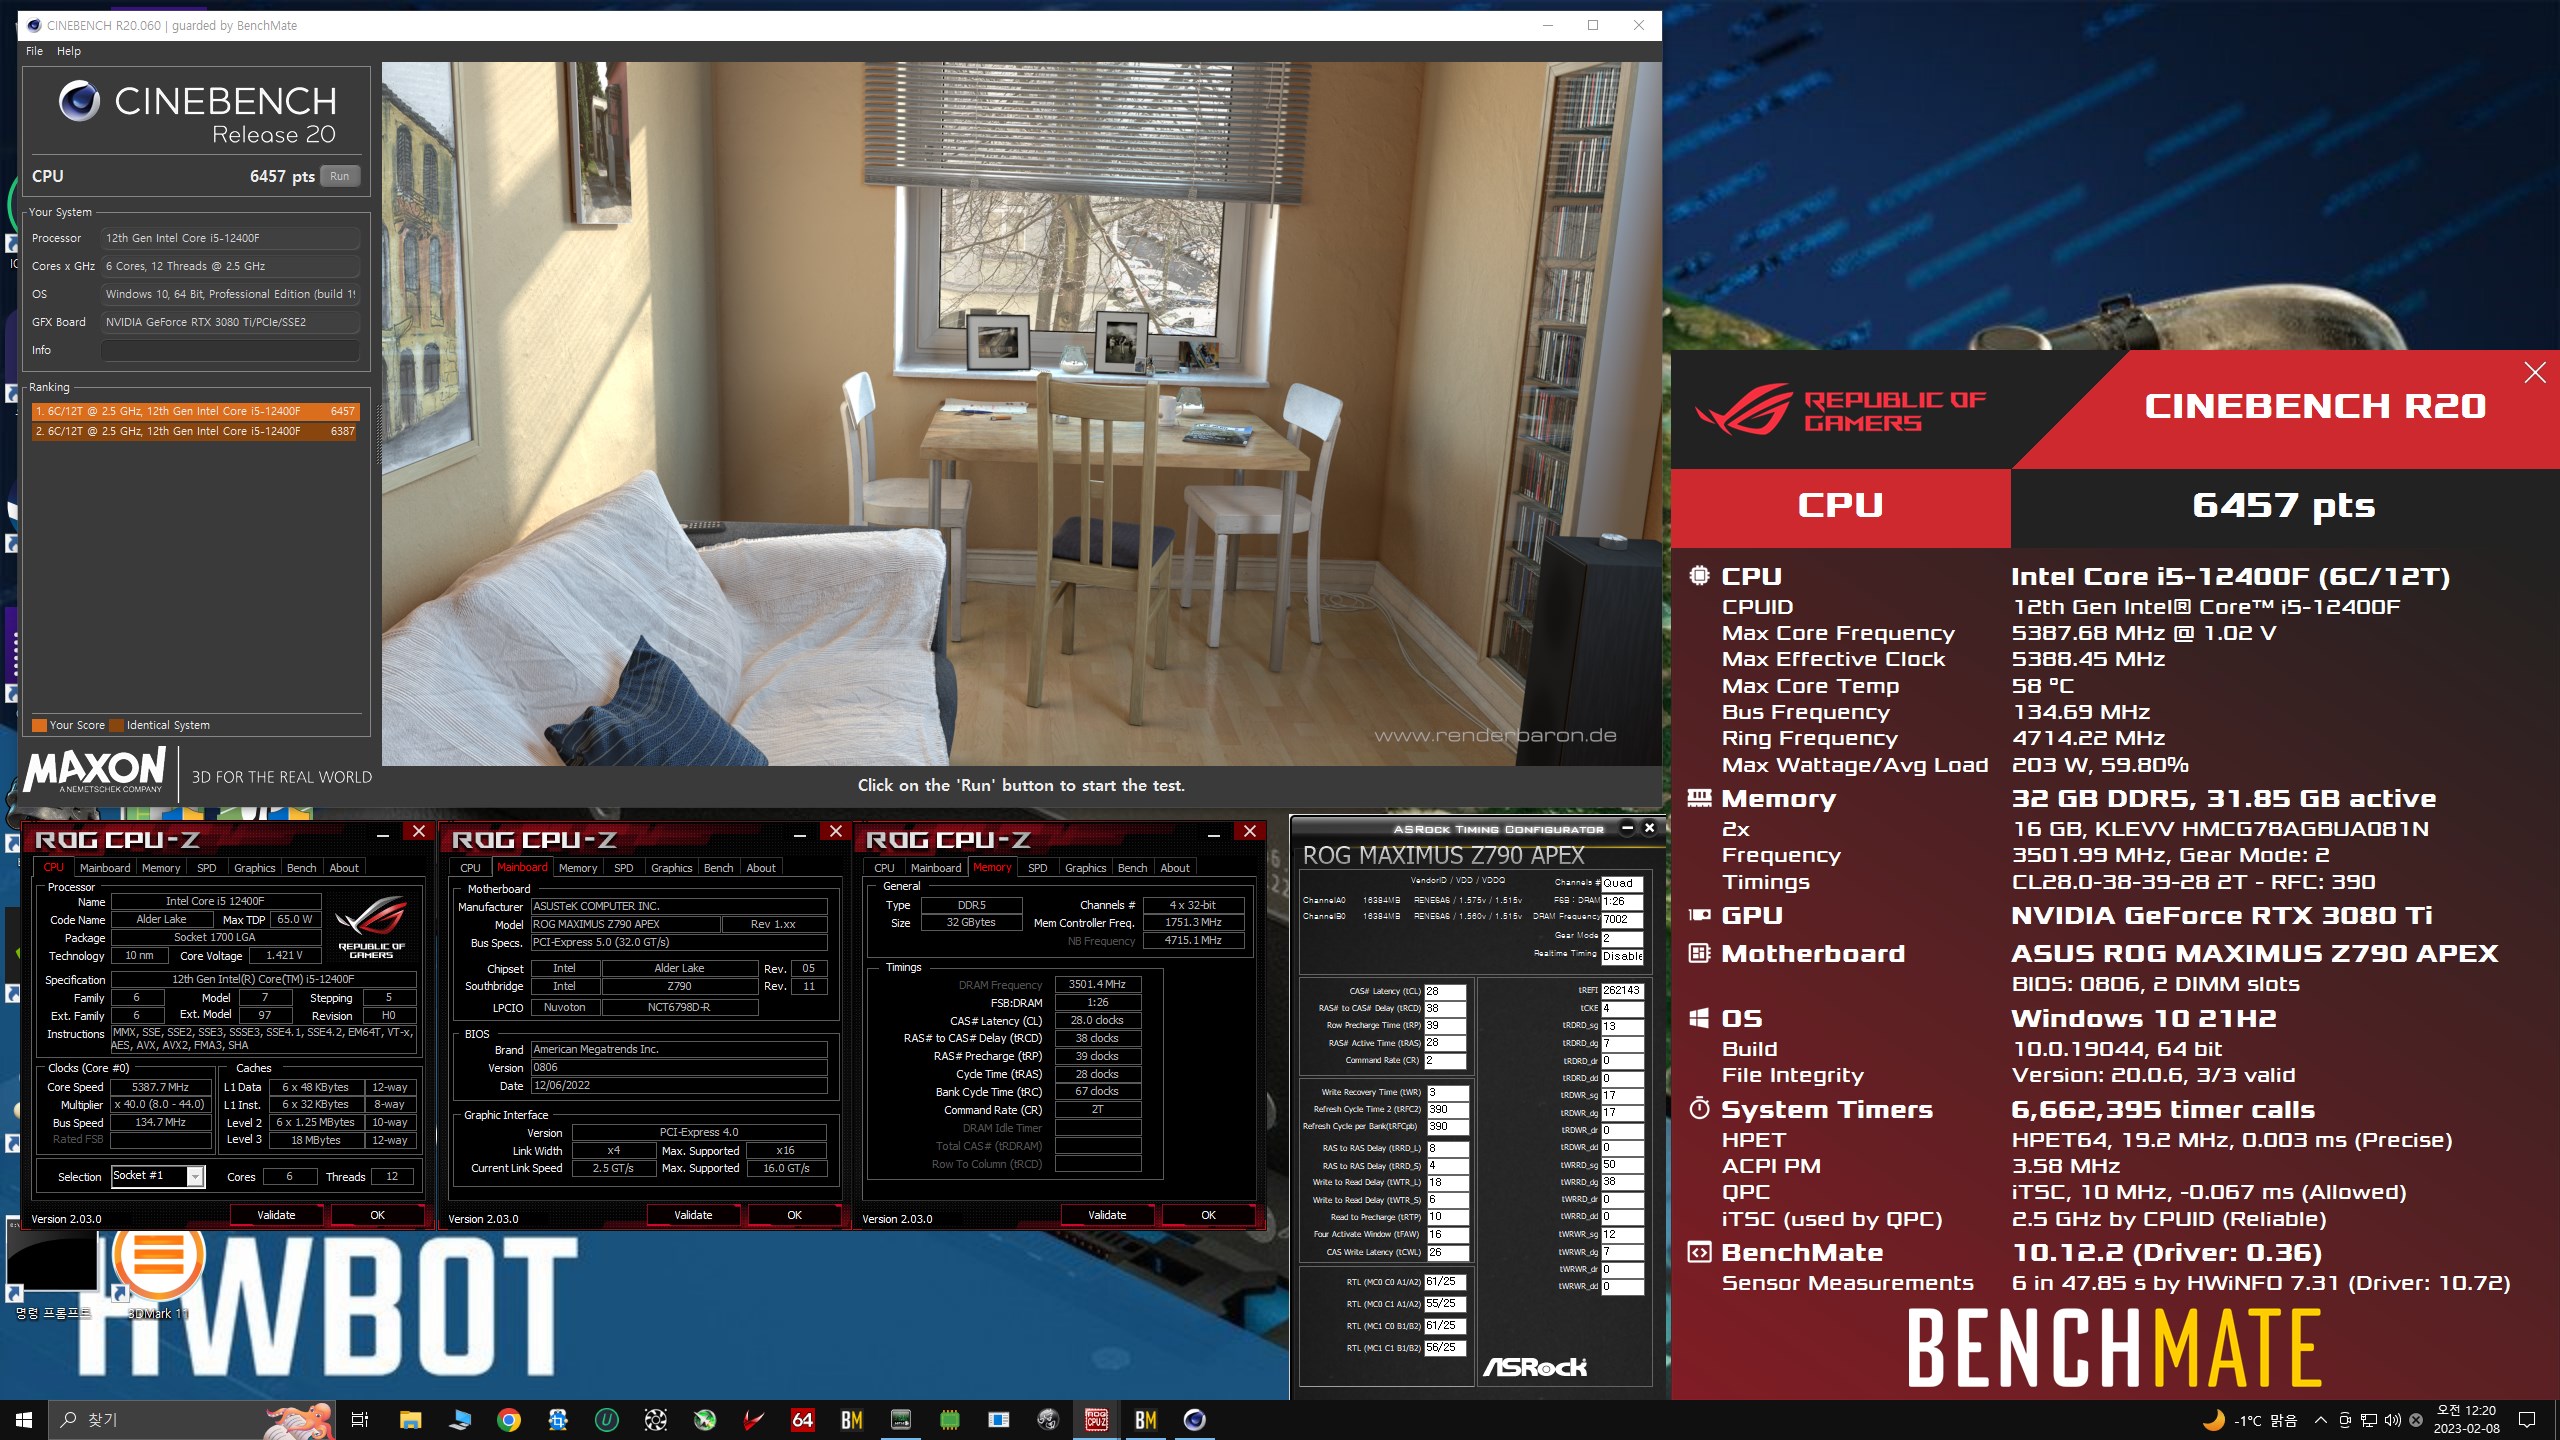Select the ranking row scoring 6387
The height and width of the screenshot is (1440, 2560).
(x=194, y=431)
